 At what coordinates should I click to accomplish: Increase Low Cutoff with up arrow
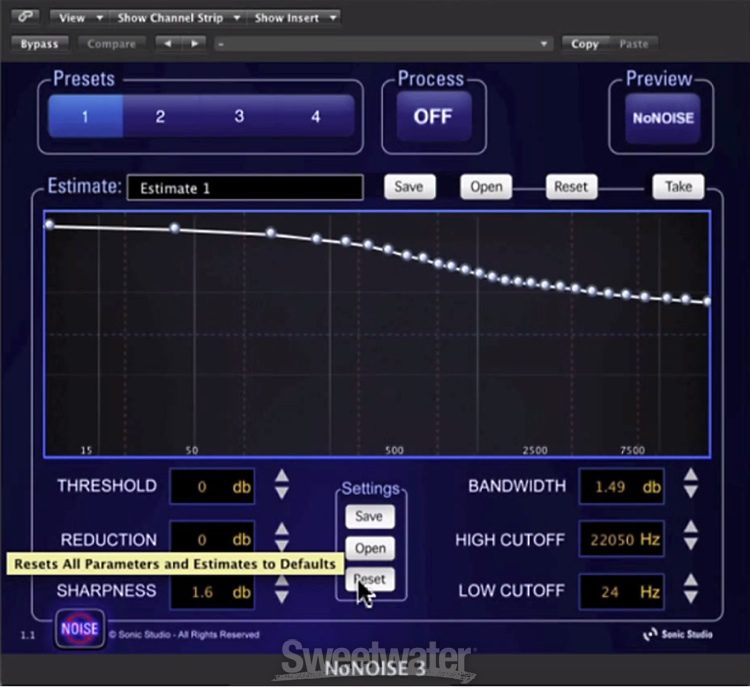(x=690, y=580)
